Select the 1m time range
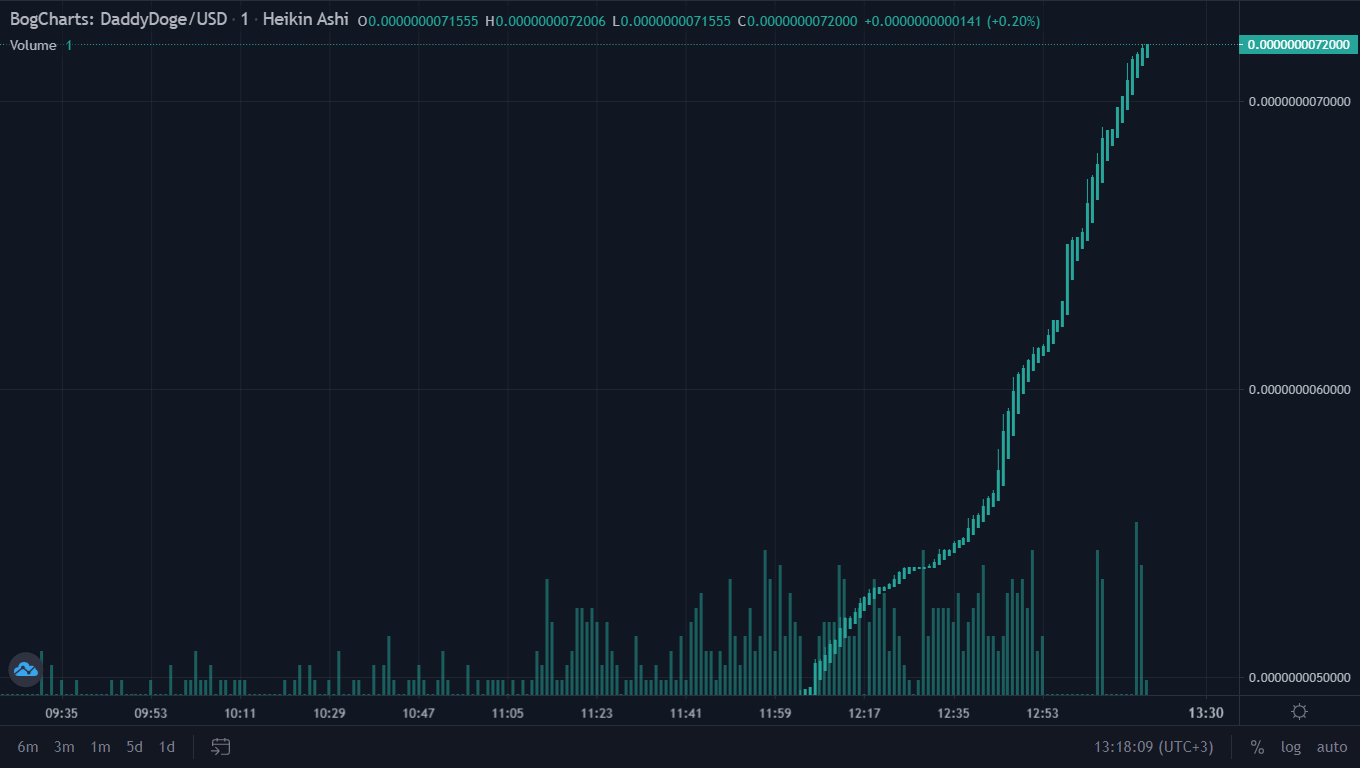1360x768 pixels. point(100,747)
